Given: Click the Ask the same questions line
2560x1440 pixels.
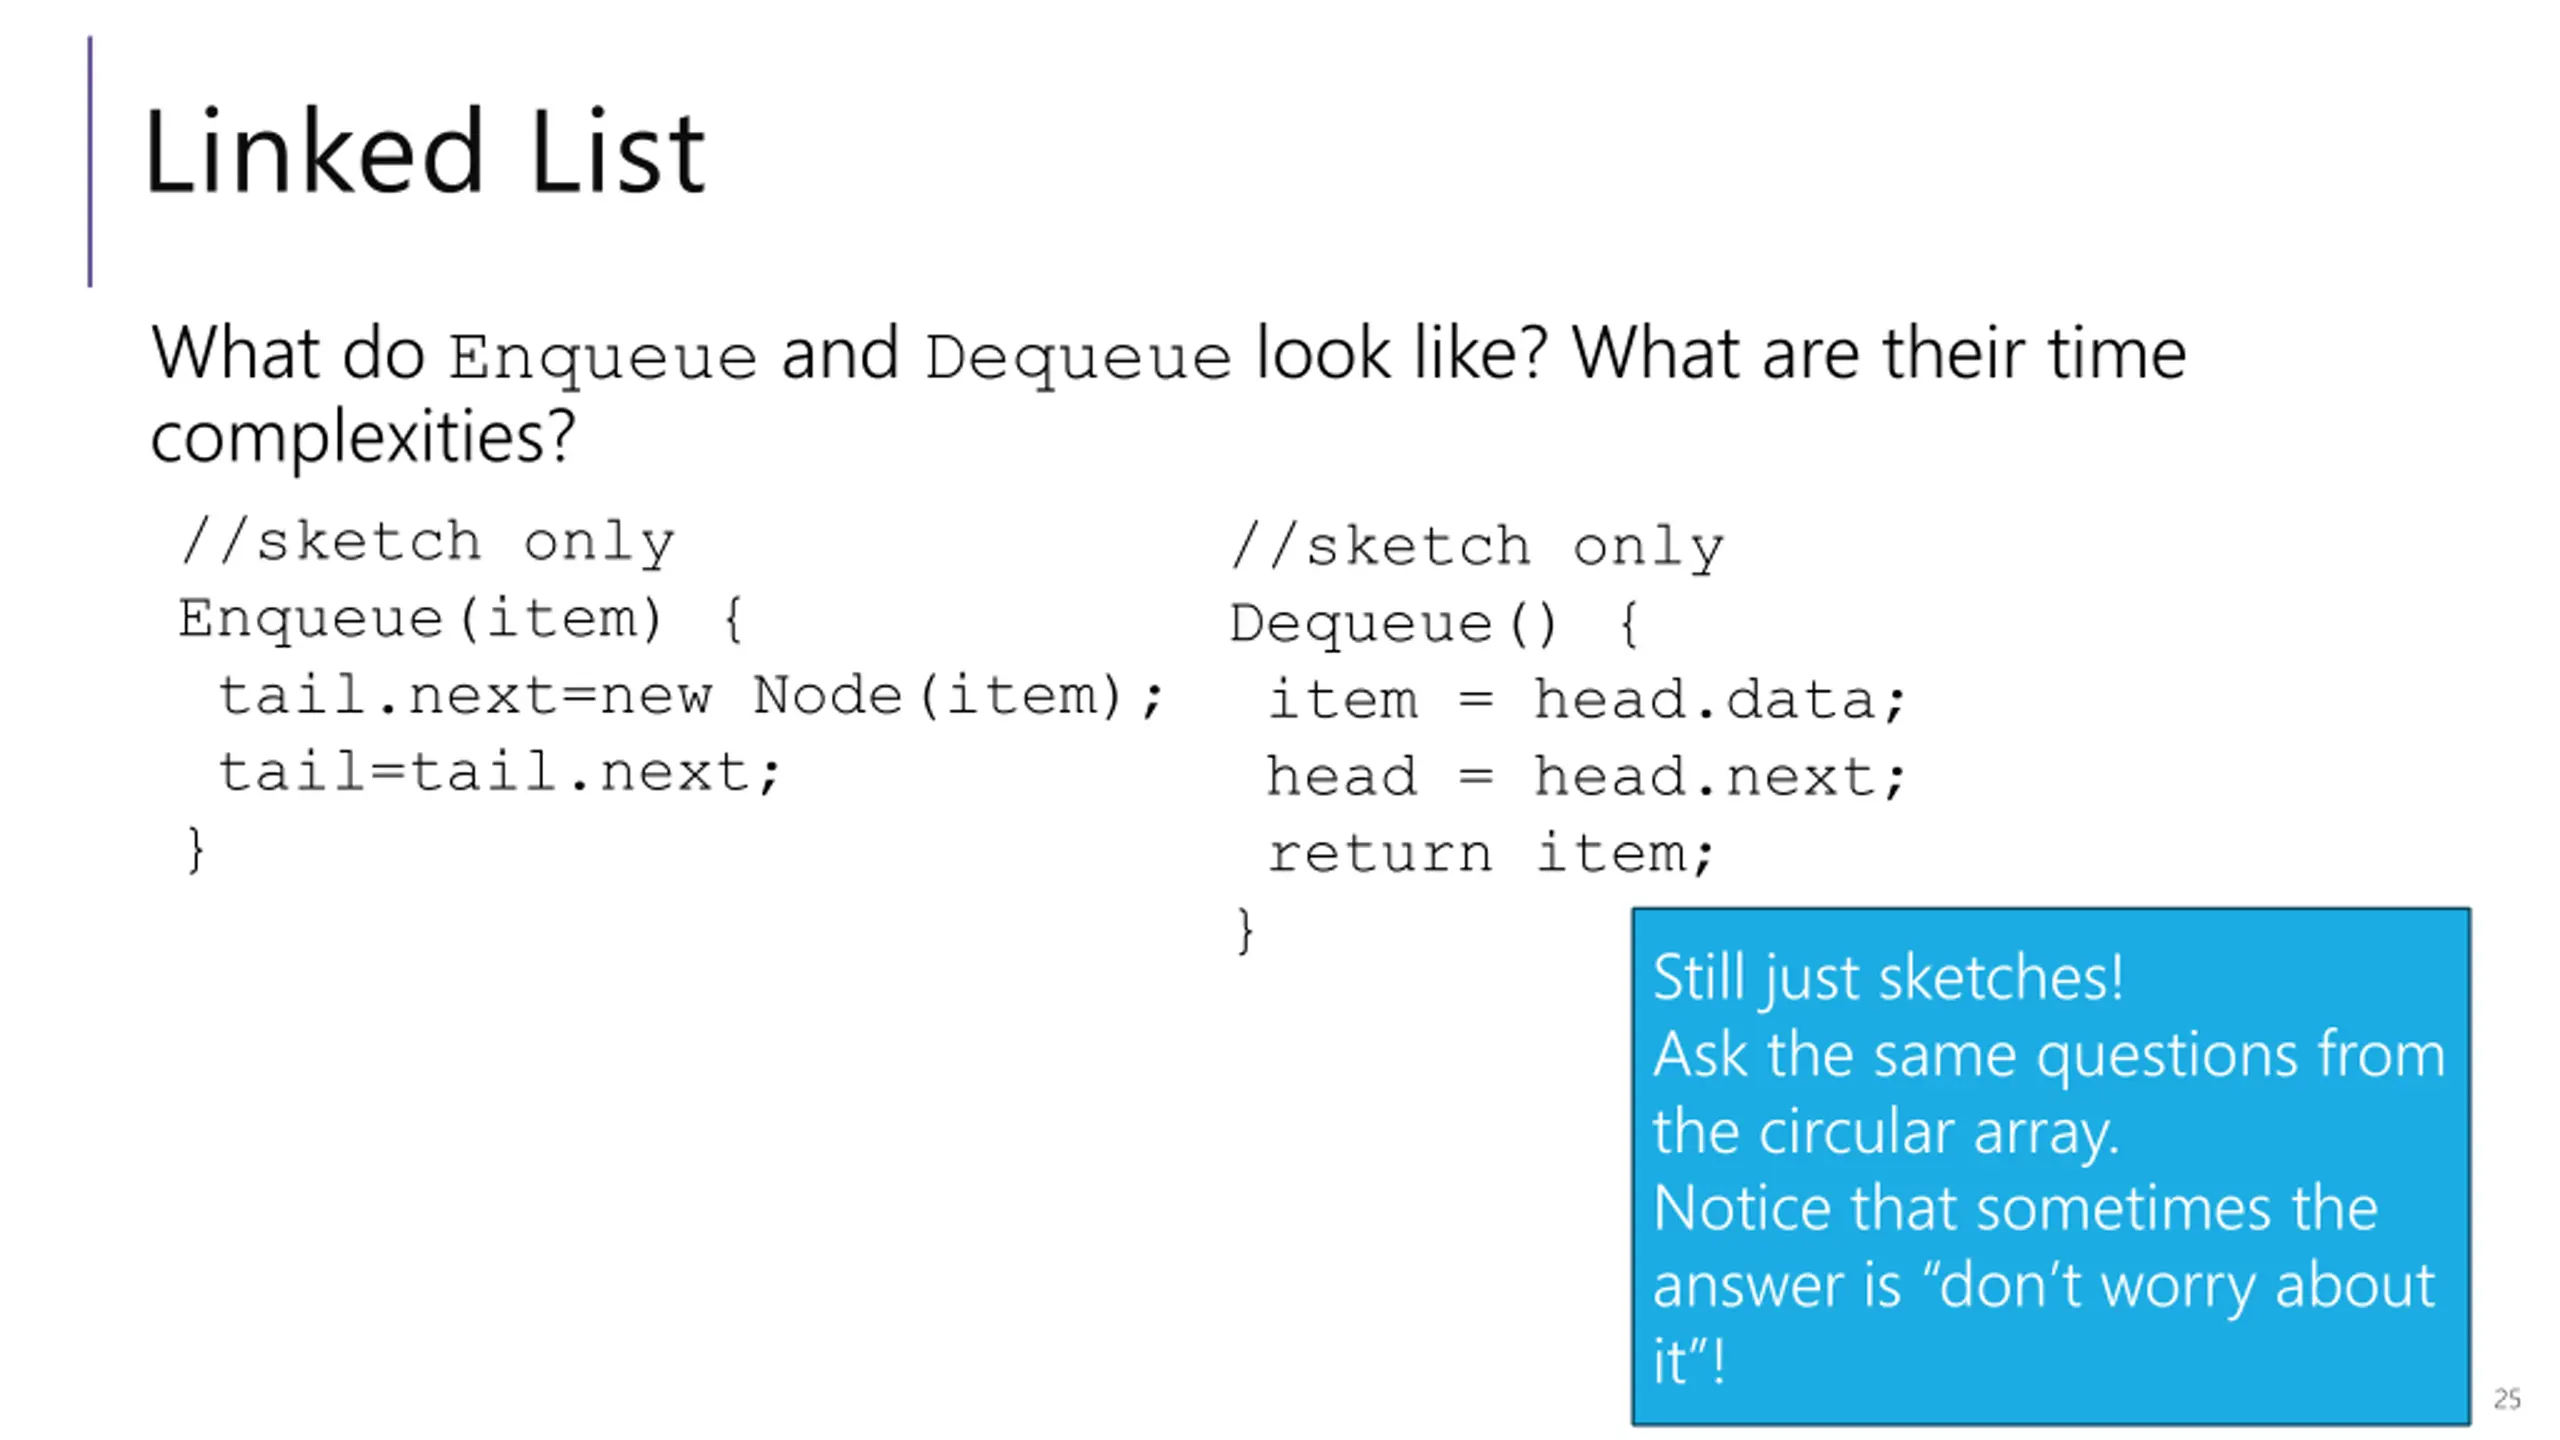Looking at the screenshot, I should coord(2049,1056).
